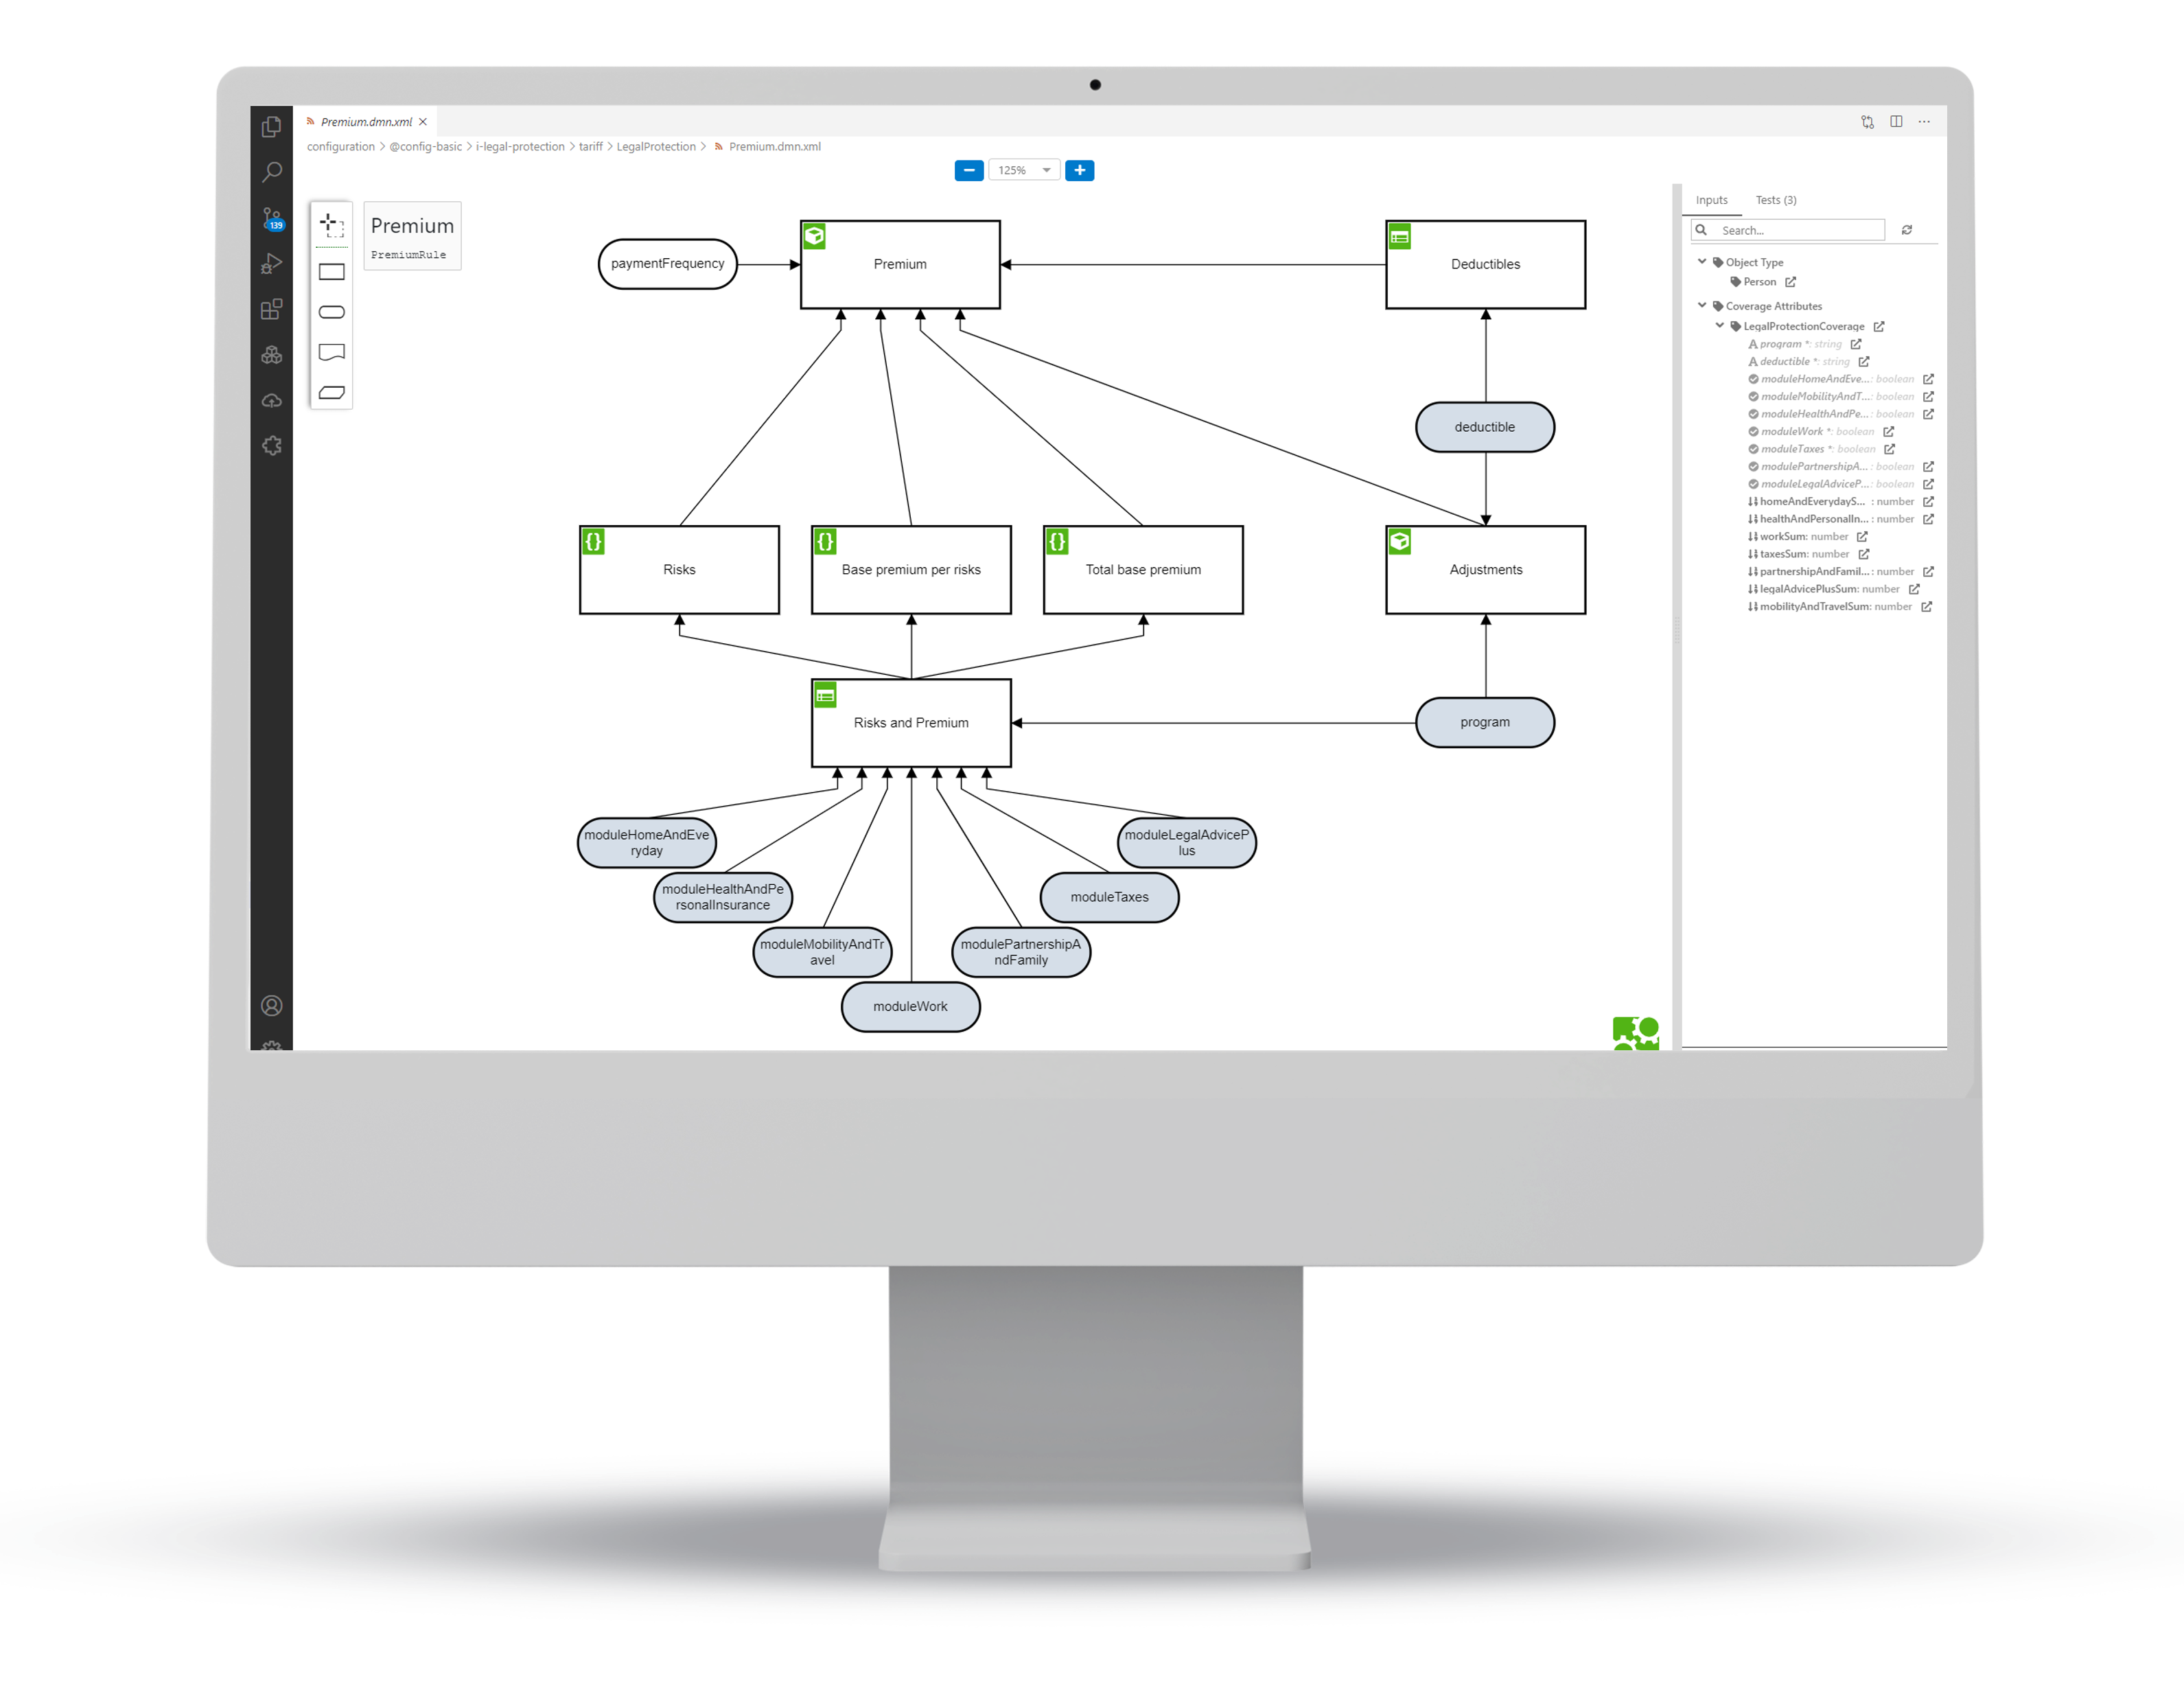
Task: Select the Inputs tab in right panel
Action: [1712, 198]
